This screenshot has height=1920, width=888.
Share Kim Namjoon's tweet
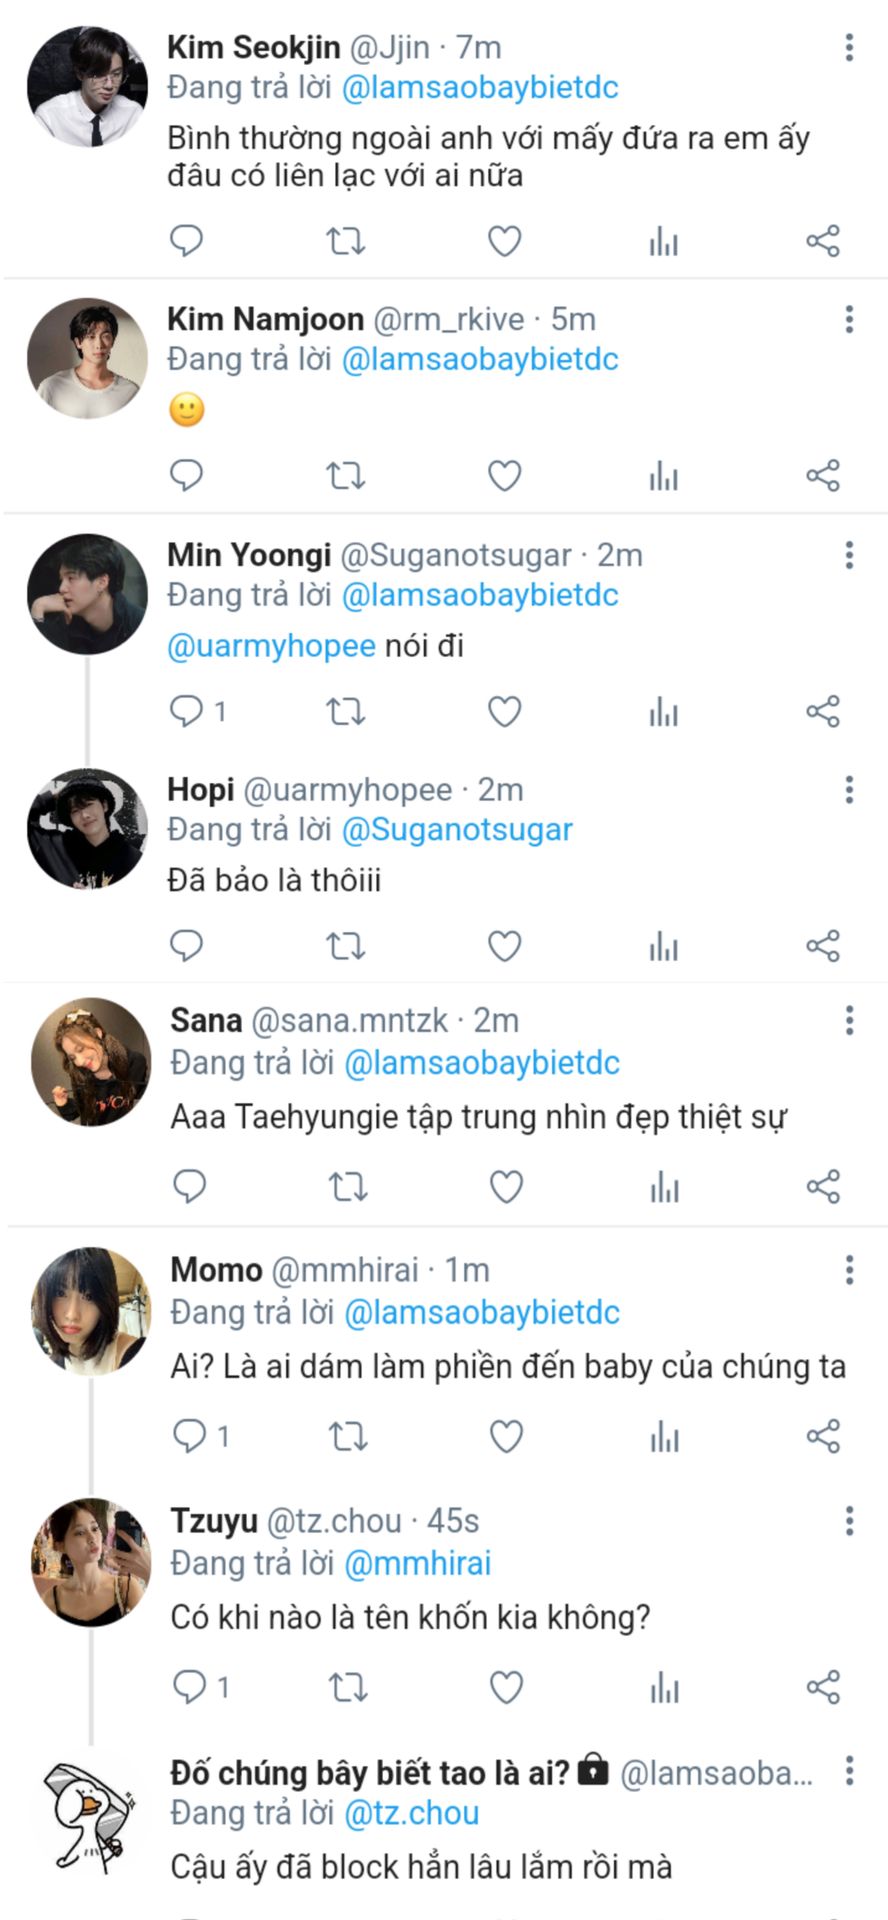(x=823, y=476)
